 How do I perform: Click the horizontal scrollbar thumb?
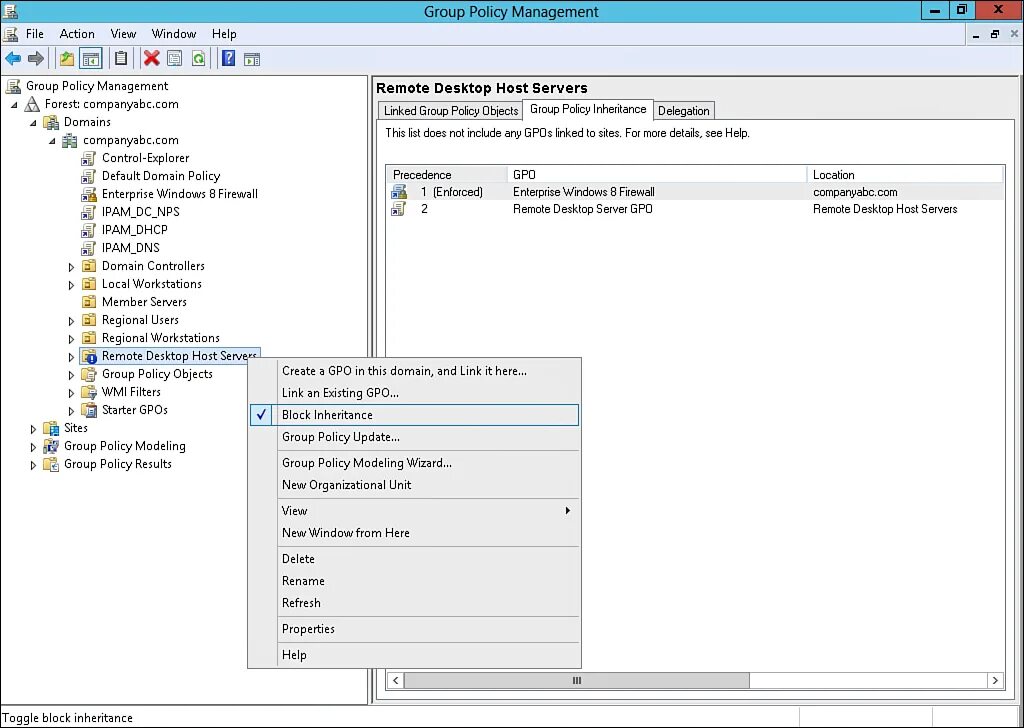(577, 680)
